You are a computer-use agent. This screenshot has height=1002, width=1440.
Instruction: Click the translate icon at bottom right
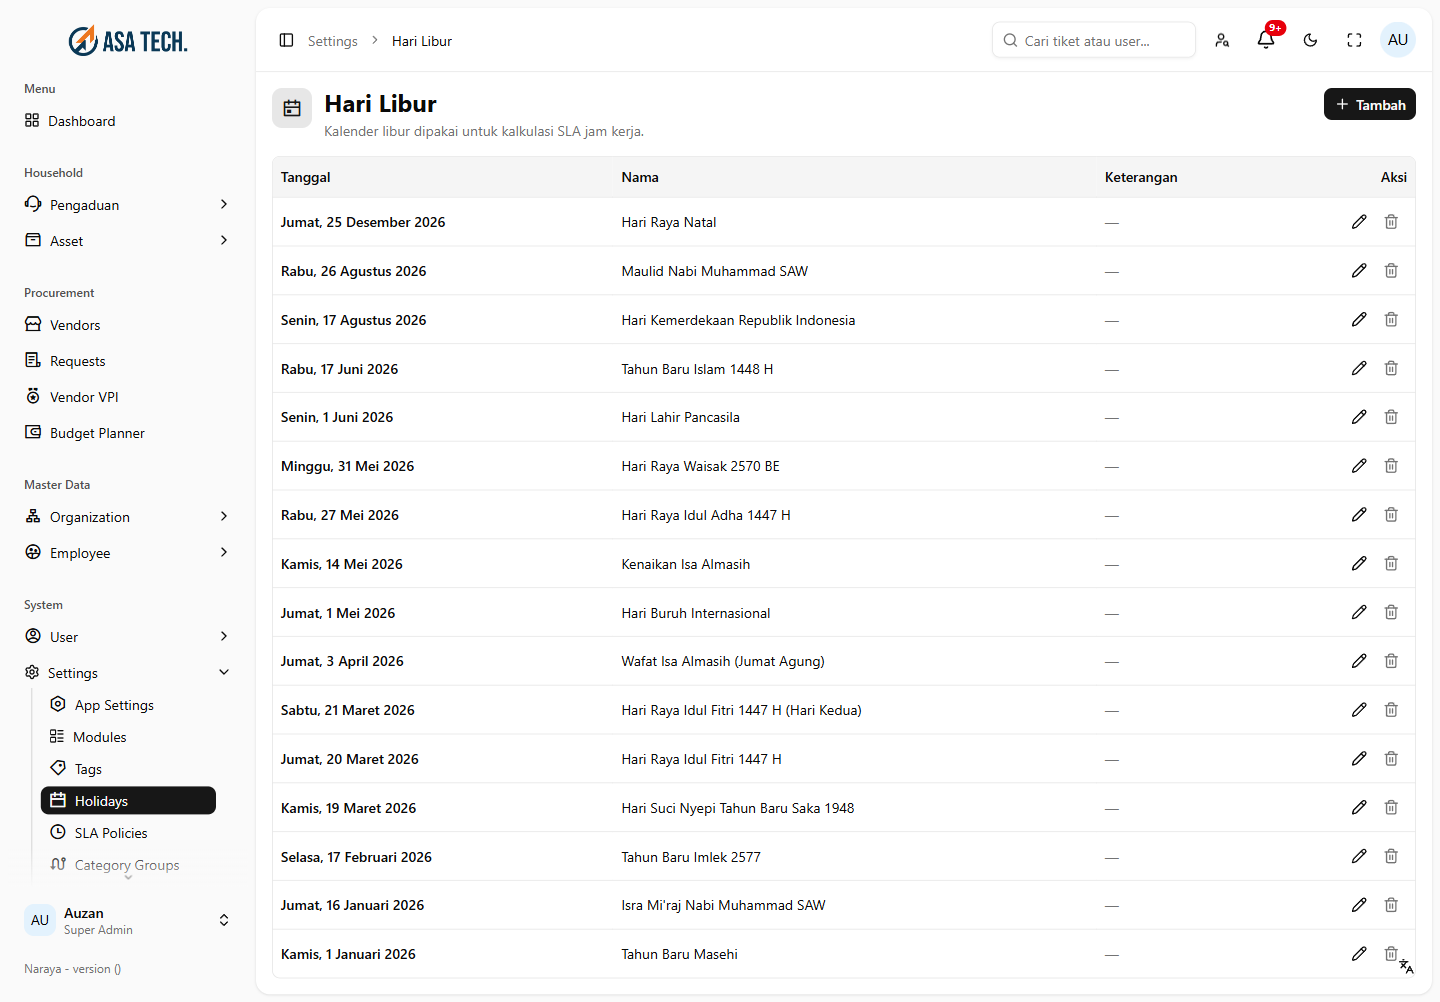tap(1407, 967)
